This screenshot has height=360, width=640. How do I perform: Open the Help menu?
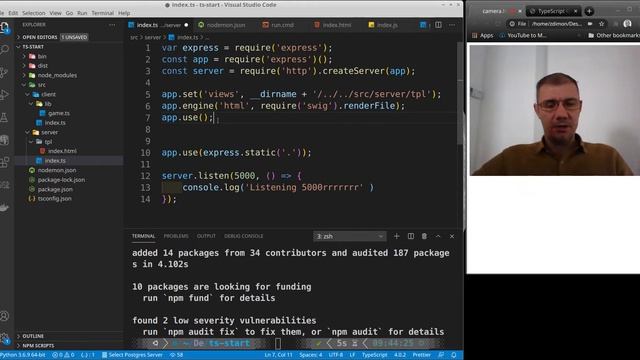[x=124, y=13]
